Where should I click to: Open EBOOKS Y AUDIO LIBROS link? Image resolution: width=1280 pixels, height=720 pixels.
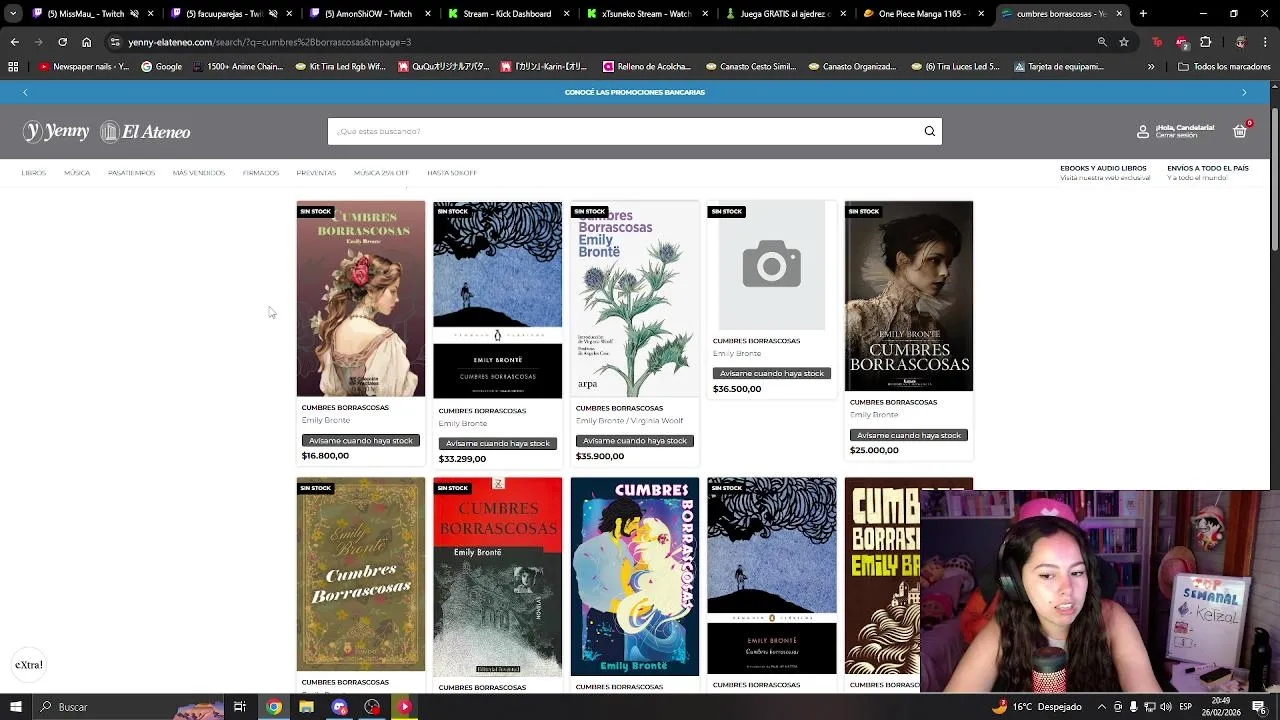(1103, 168)
